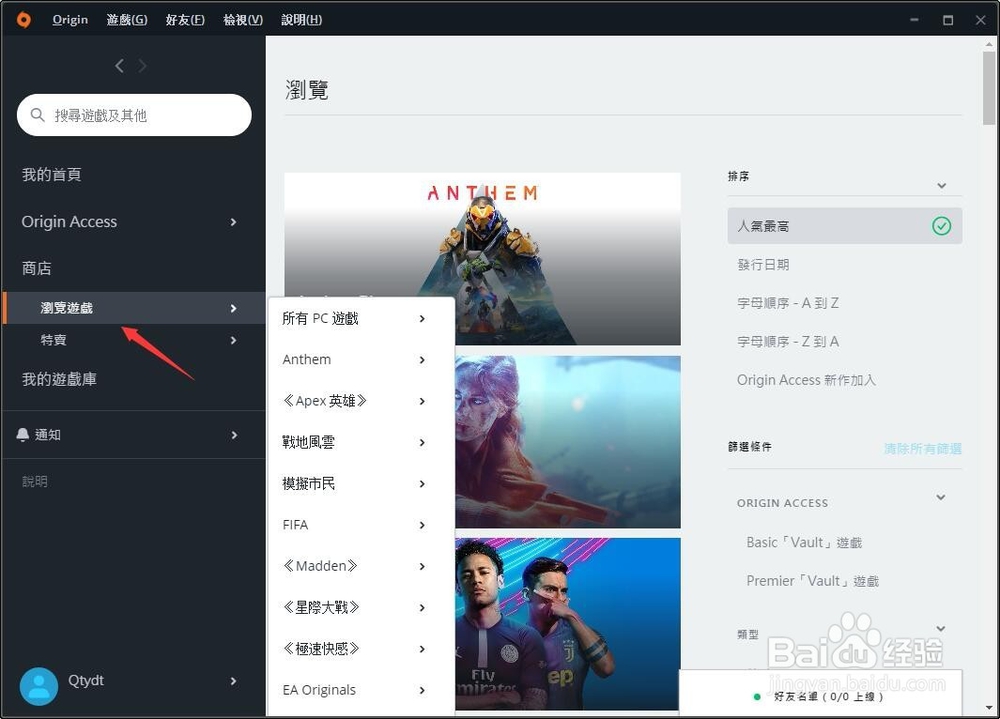Filter by Premier「Vault」遊戲
The image size is (1000, 719).
(x=812, y=581)
